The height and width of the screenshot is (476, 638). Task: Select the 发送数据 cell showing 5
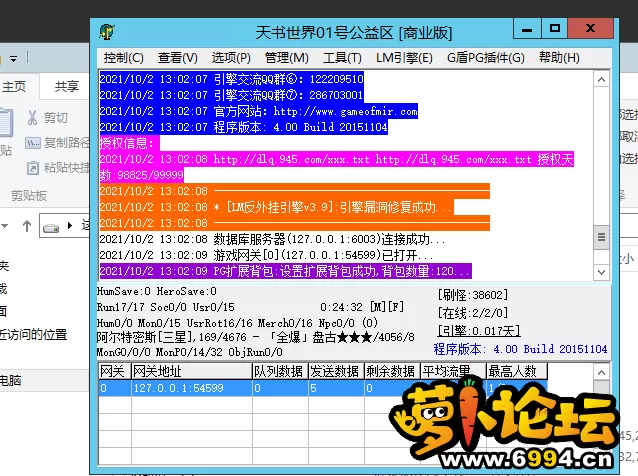336,388
